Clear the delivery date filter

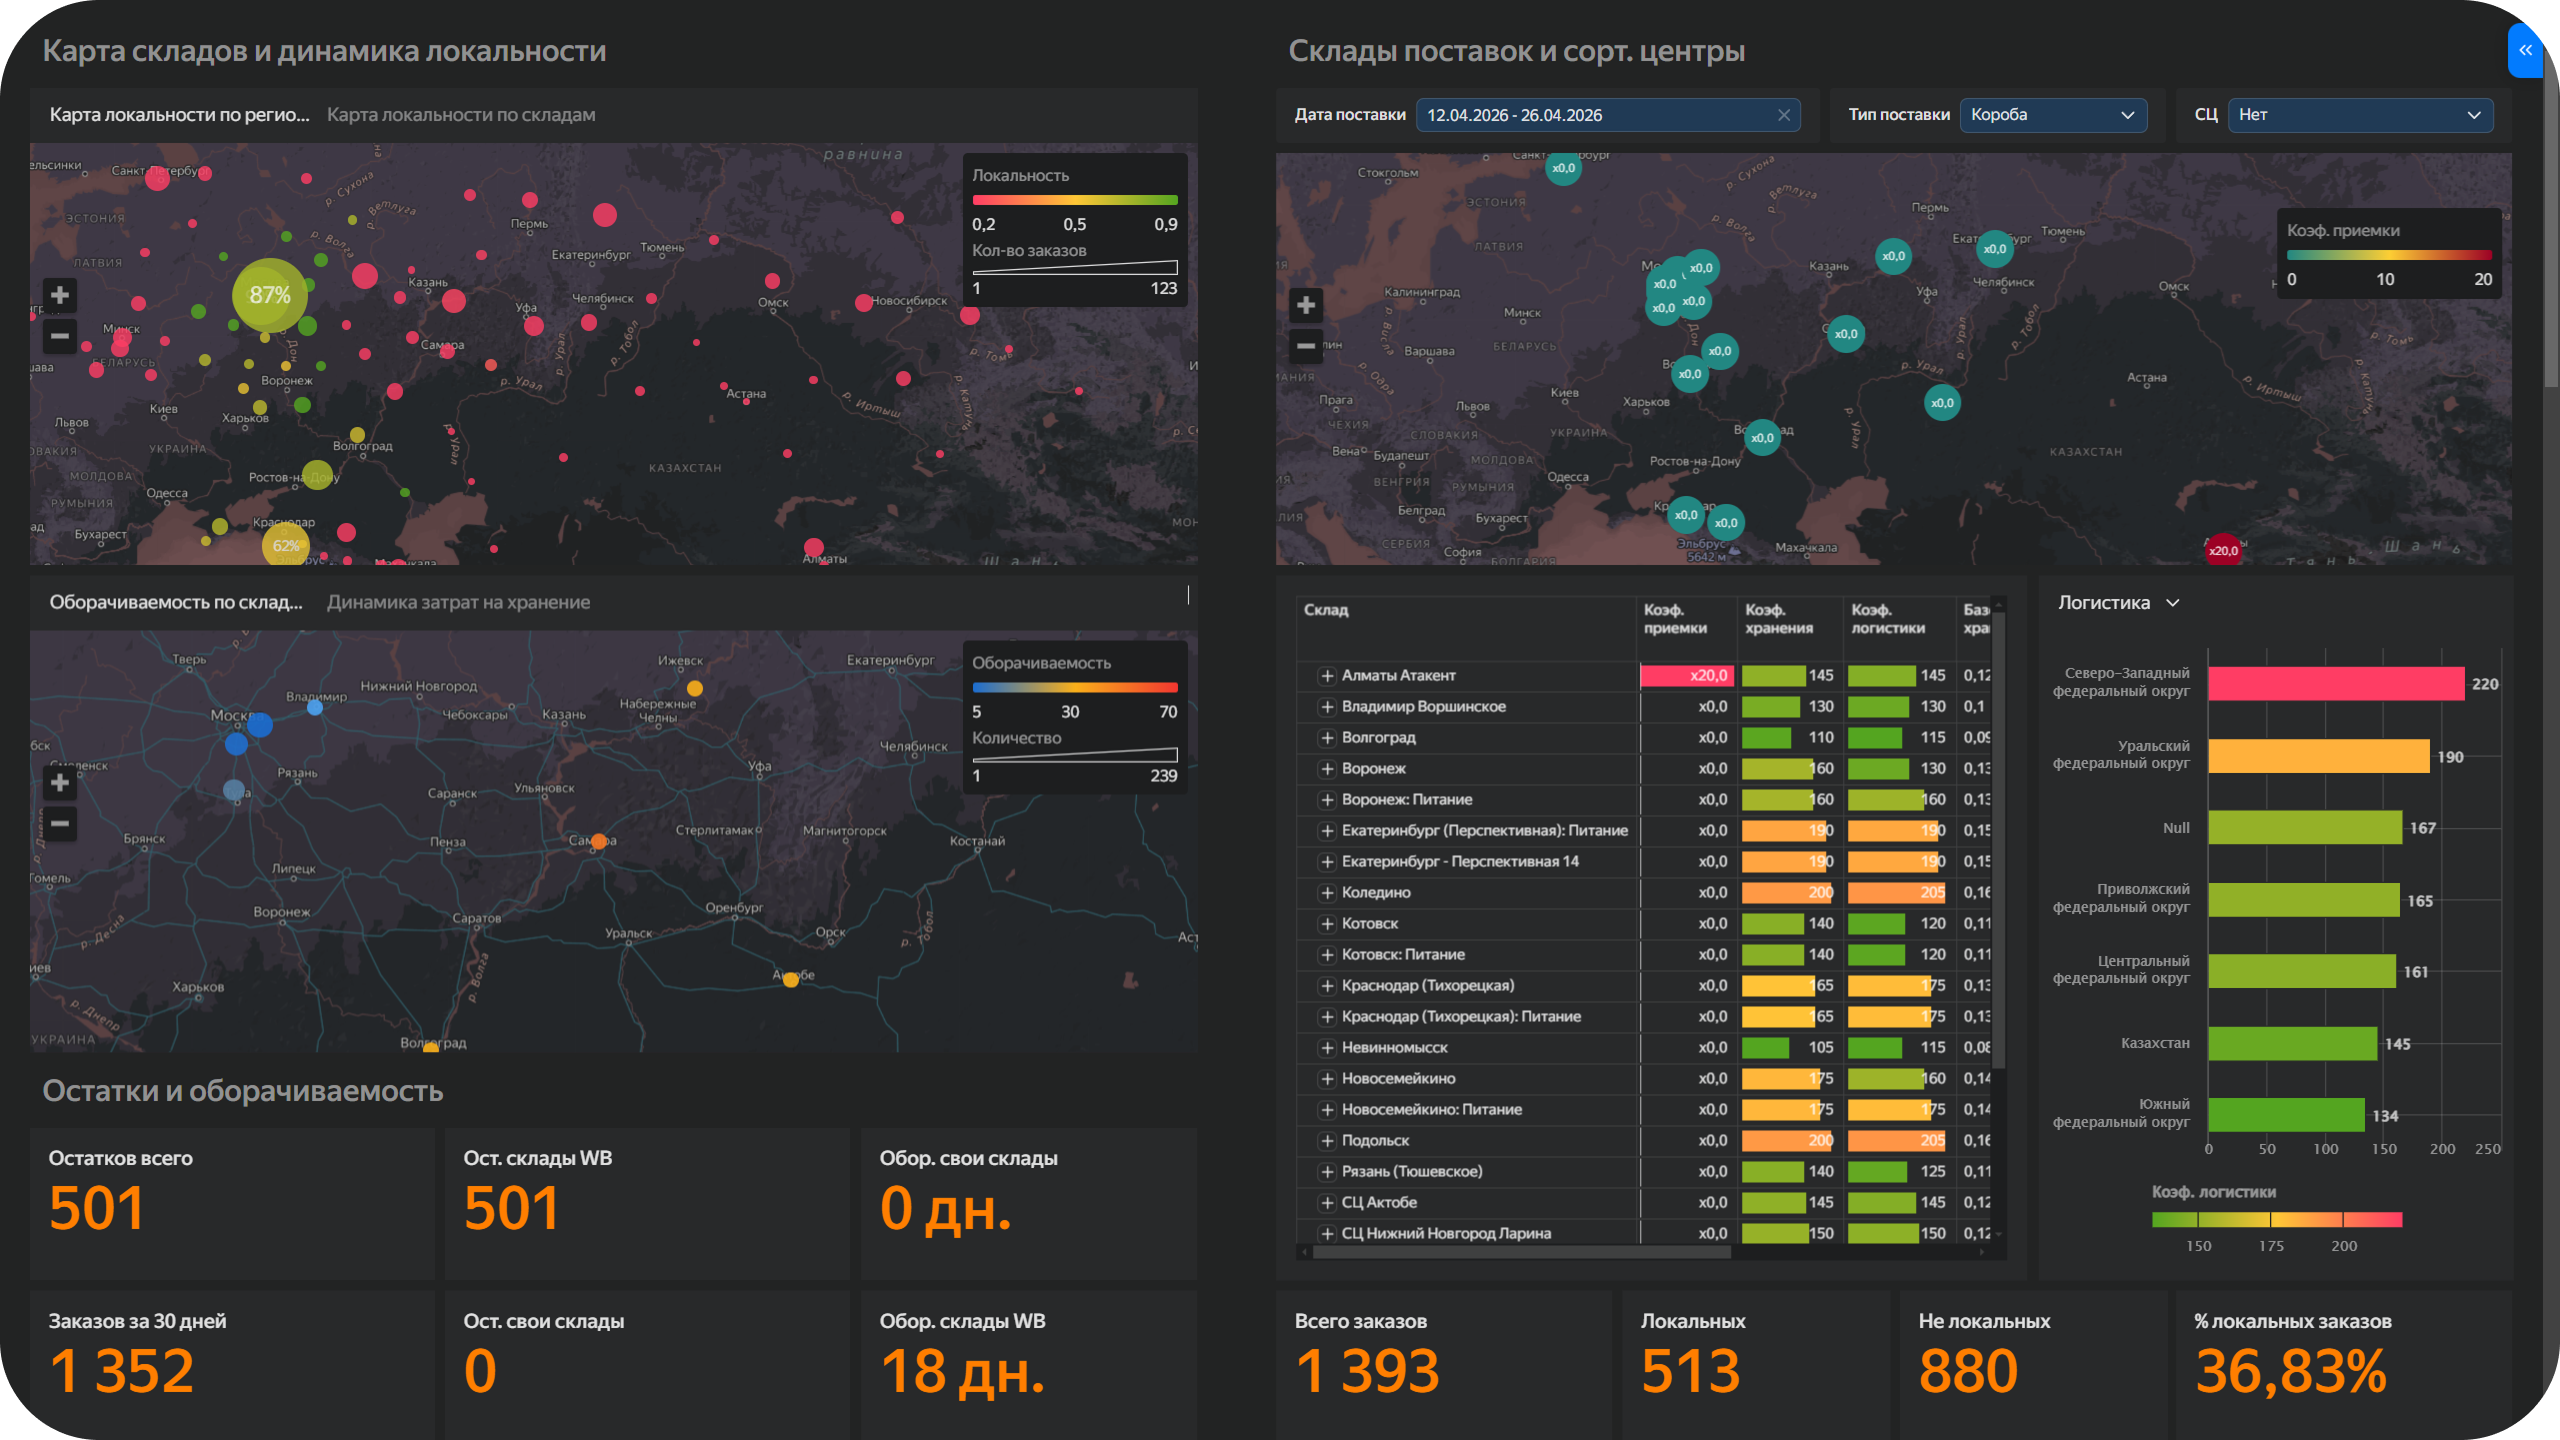click(1783, 115)
